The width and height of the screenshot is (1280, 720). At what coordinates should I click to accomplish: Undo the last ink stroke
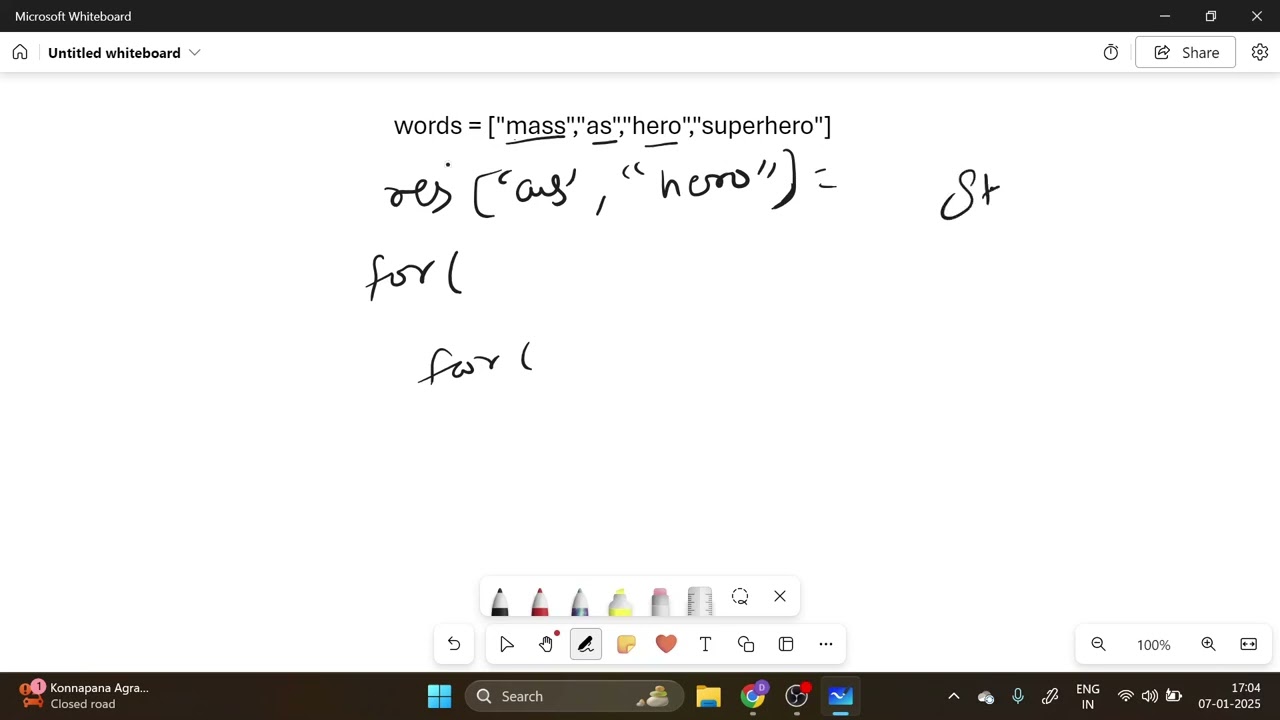(454, 645)
